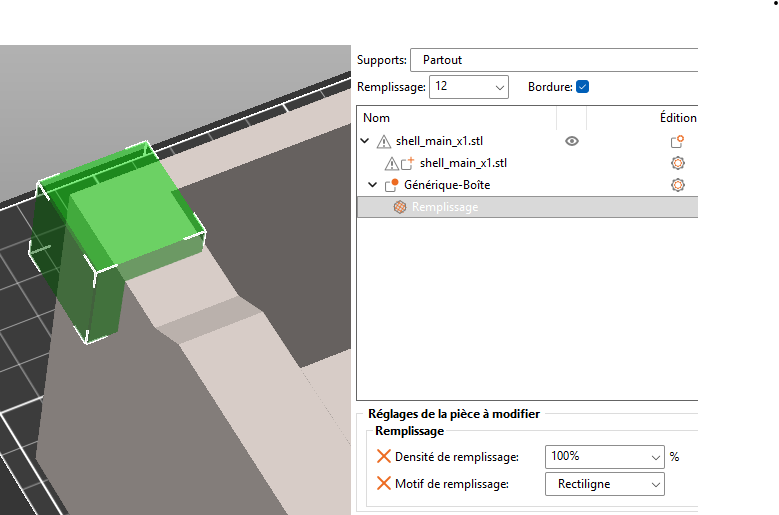Select the Remplissage tree entry
779x515 pixels.
tap(444, 207)
